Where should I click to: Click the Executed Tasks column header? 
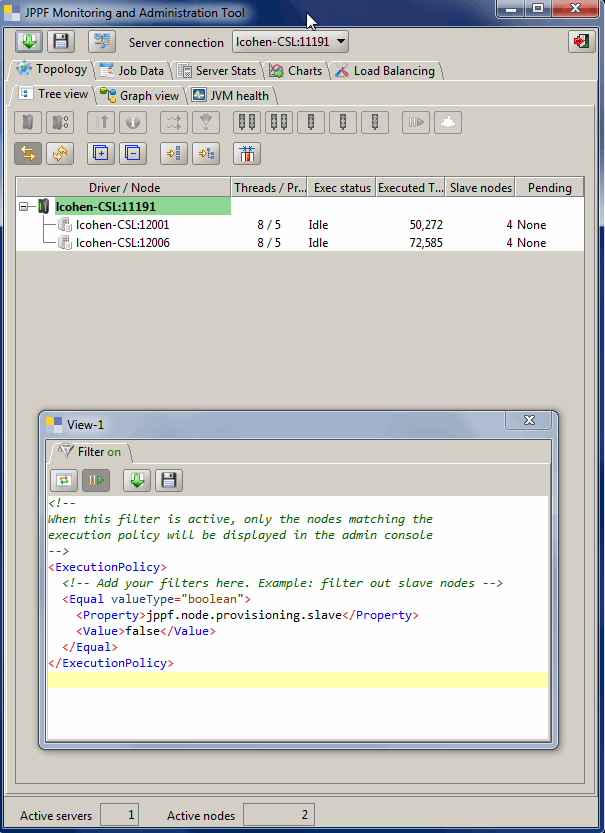[410, 187]
